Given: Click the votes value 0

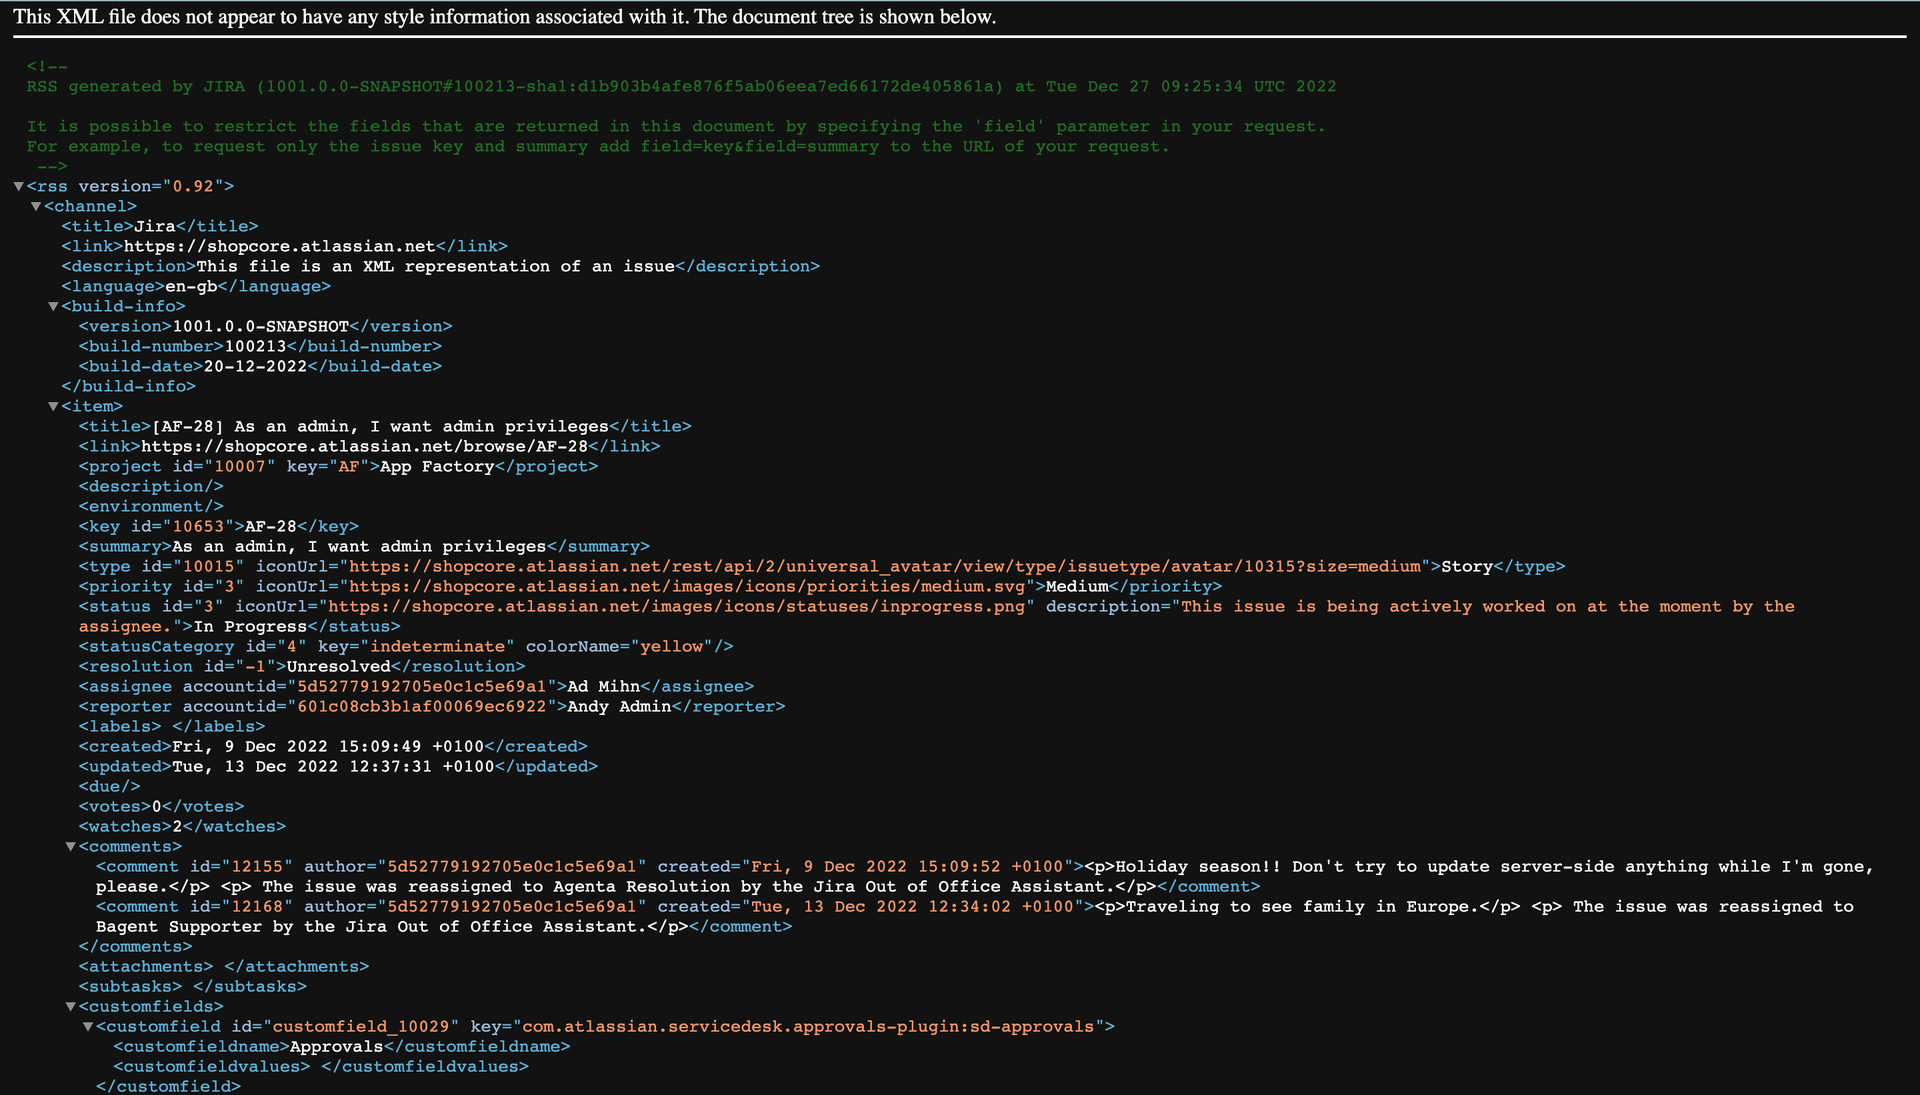Looking at the screenshot, I should (x=156, y=806).
